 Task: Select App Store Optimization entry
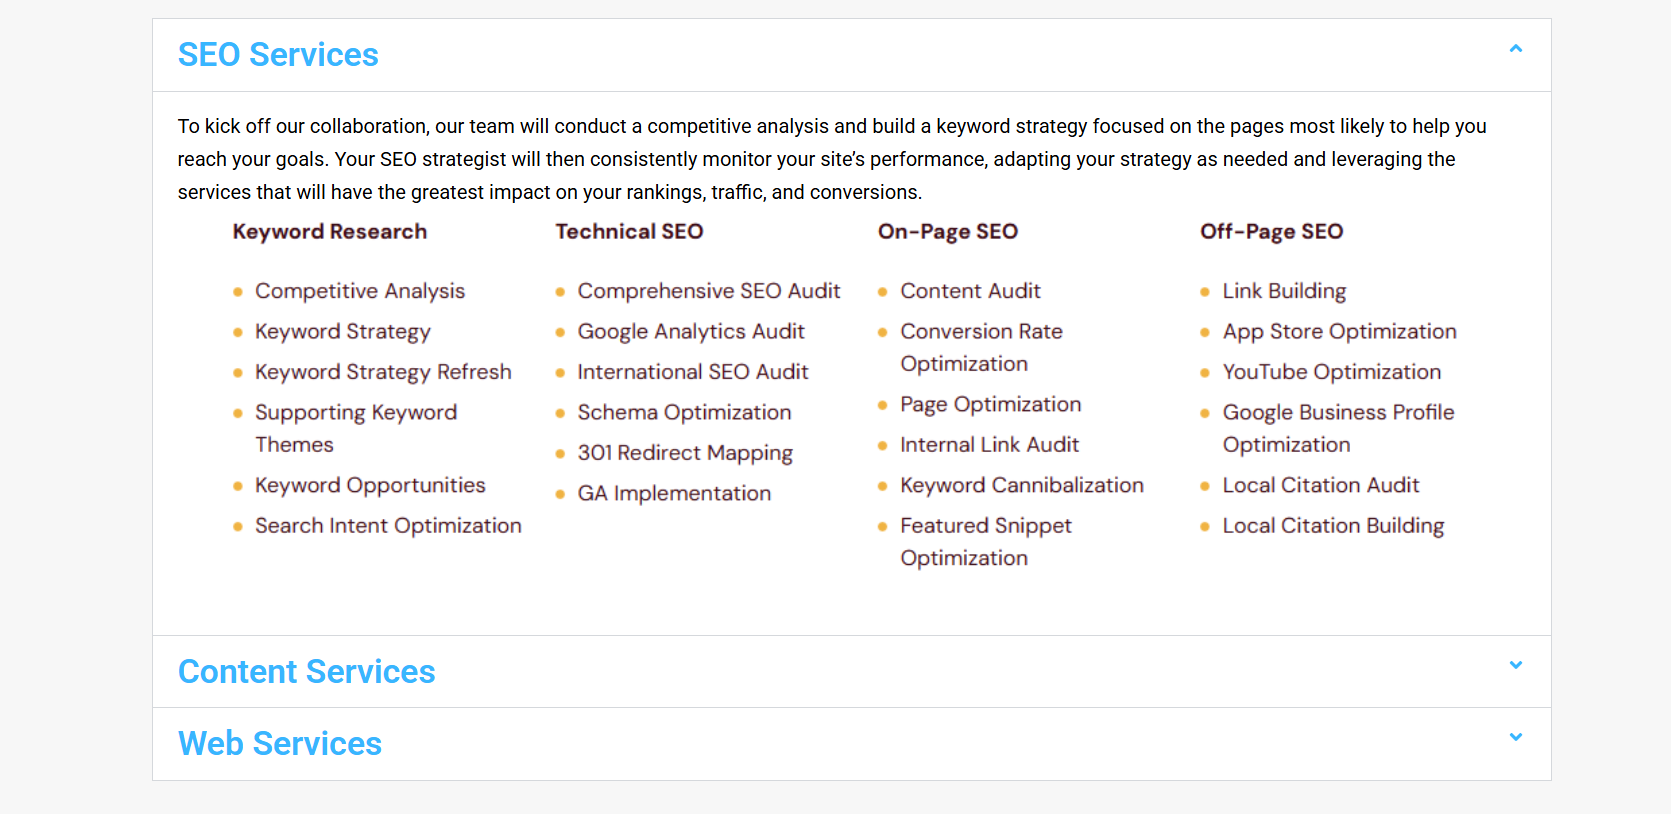(x=1339, y=332)
